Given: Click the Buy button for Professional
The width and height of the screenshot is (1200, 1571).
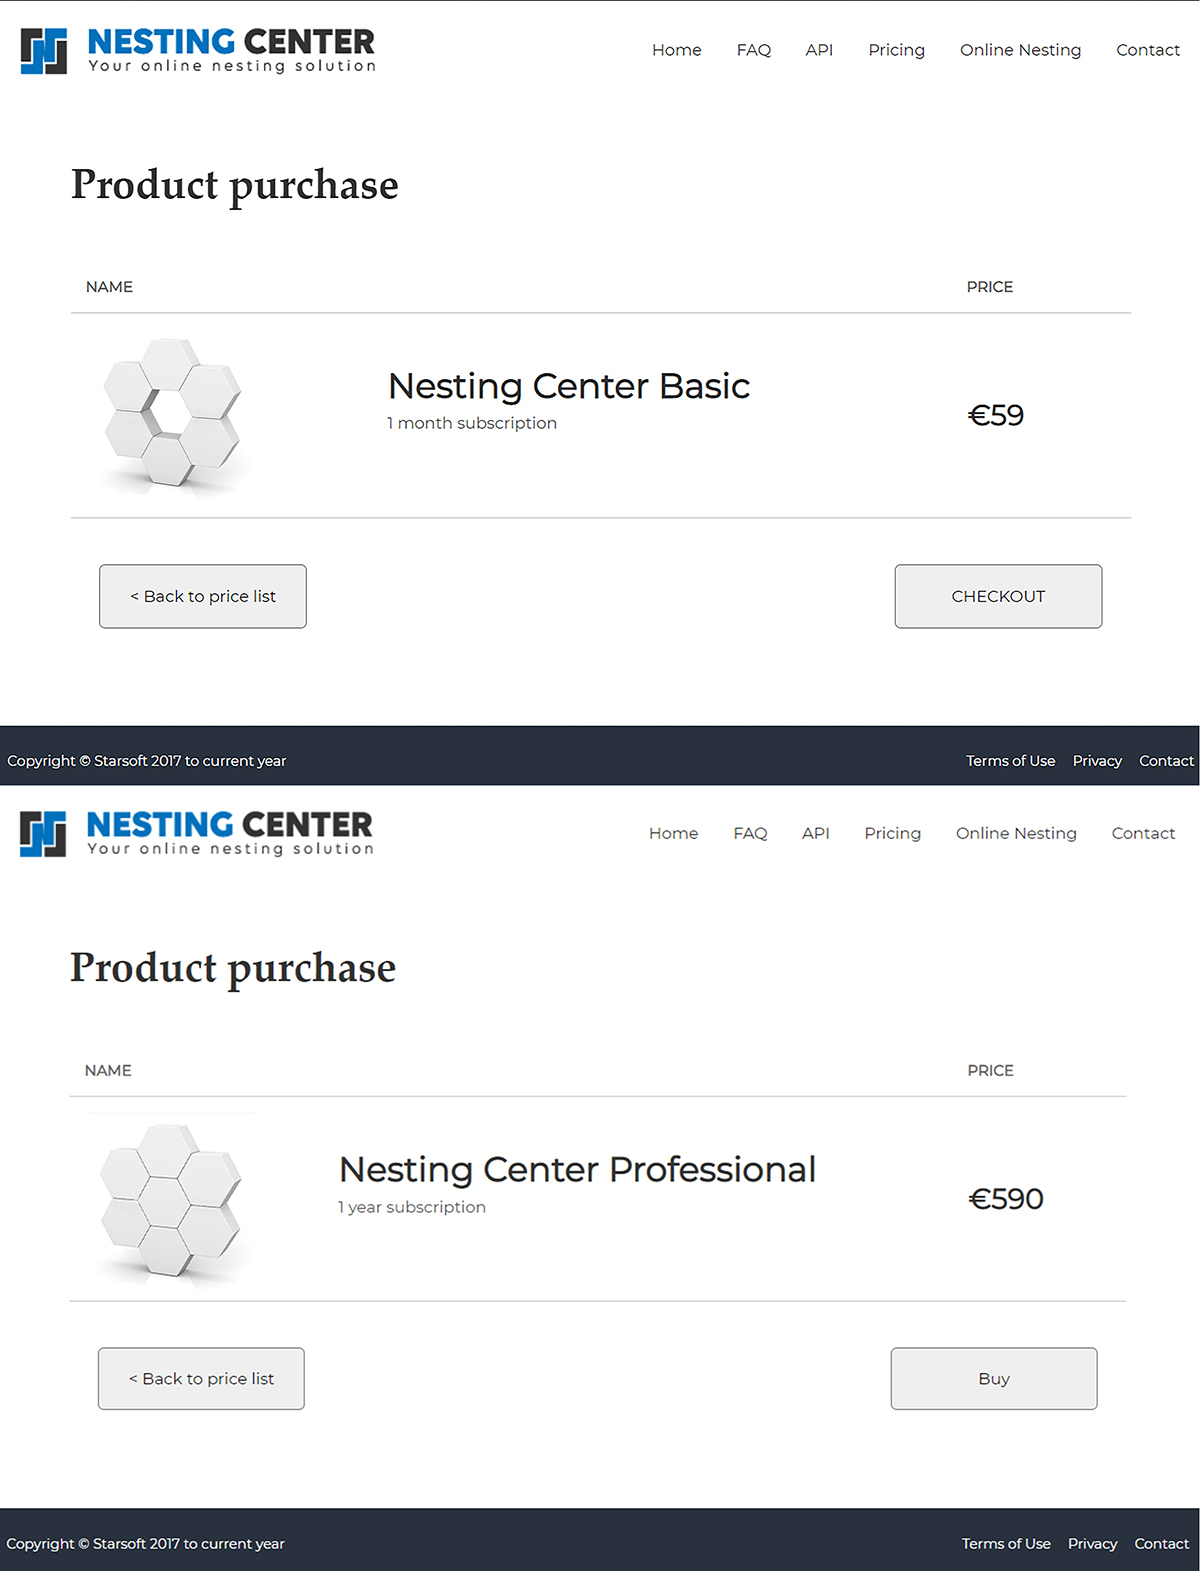Looking at the screenshot, I should [993, 1379].
